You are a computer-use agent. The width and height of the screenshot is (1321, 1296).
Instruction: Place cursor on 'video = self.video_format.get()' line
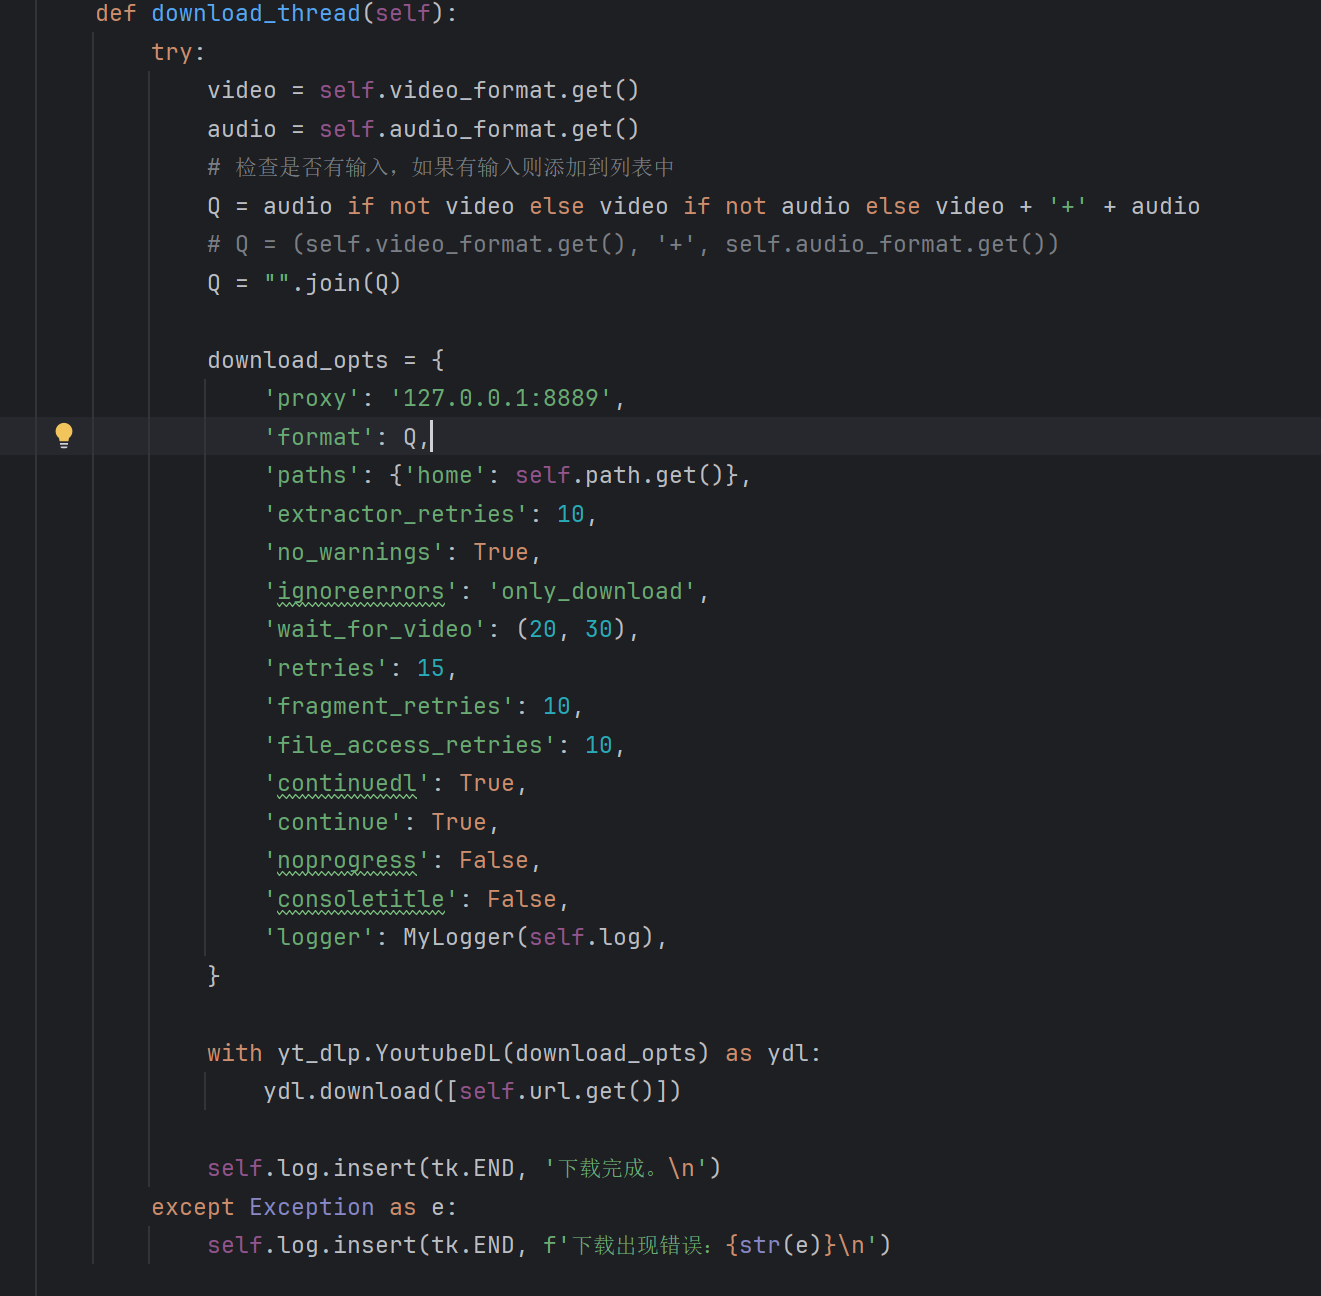point(423,90)
